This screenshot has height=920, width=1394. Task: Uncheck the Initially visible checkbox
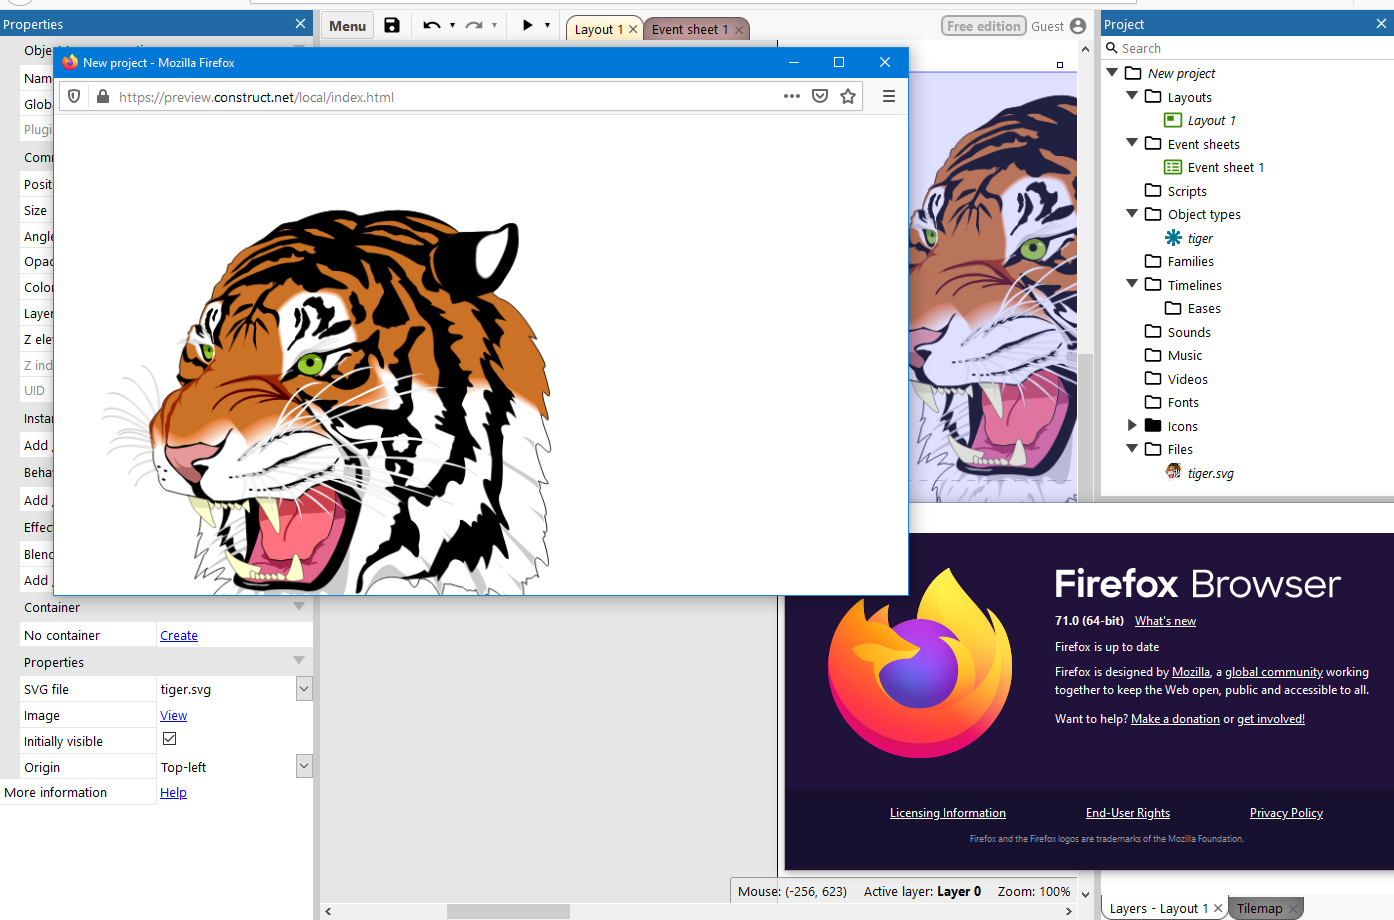pos(169,738)
